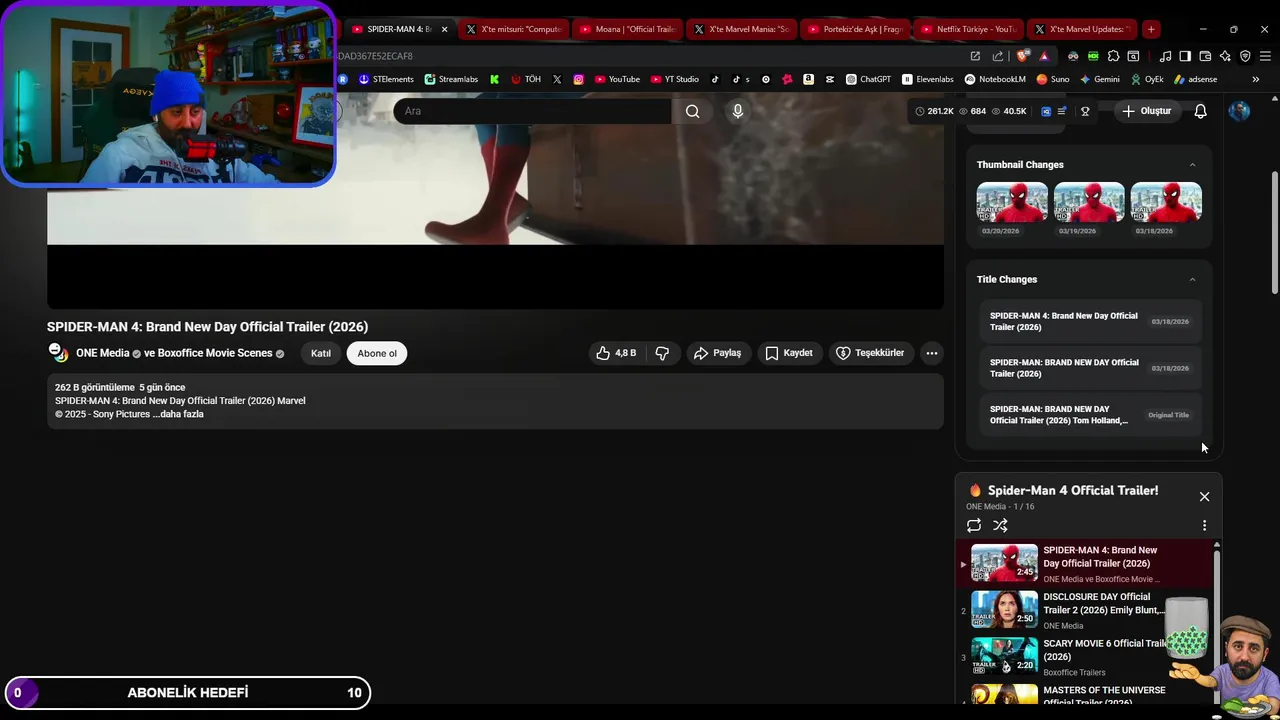
Task: Open OyEk bookmark
Action: (x=1148, y=79)
